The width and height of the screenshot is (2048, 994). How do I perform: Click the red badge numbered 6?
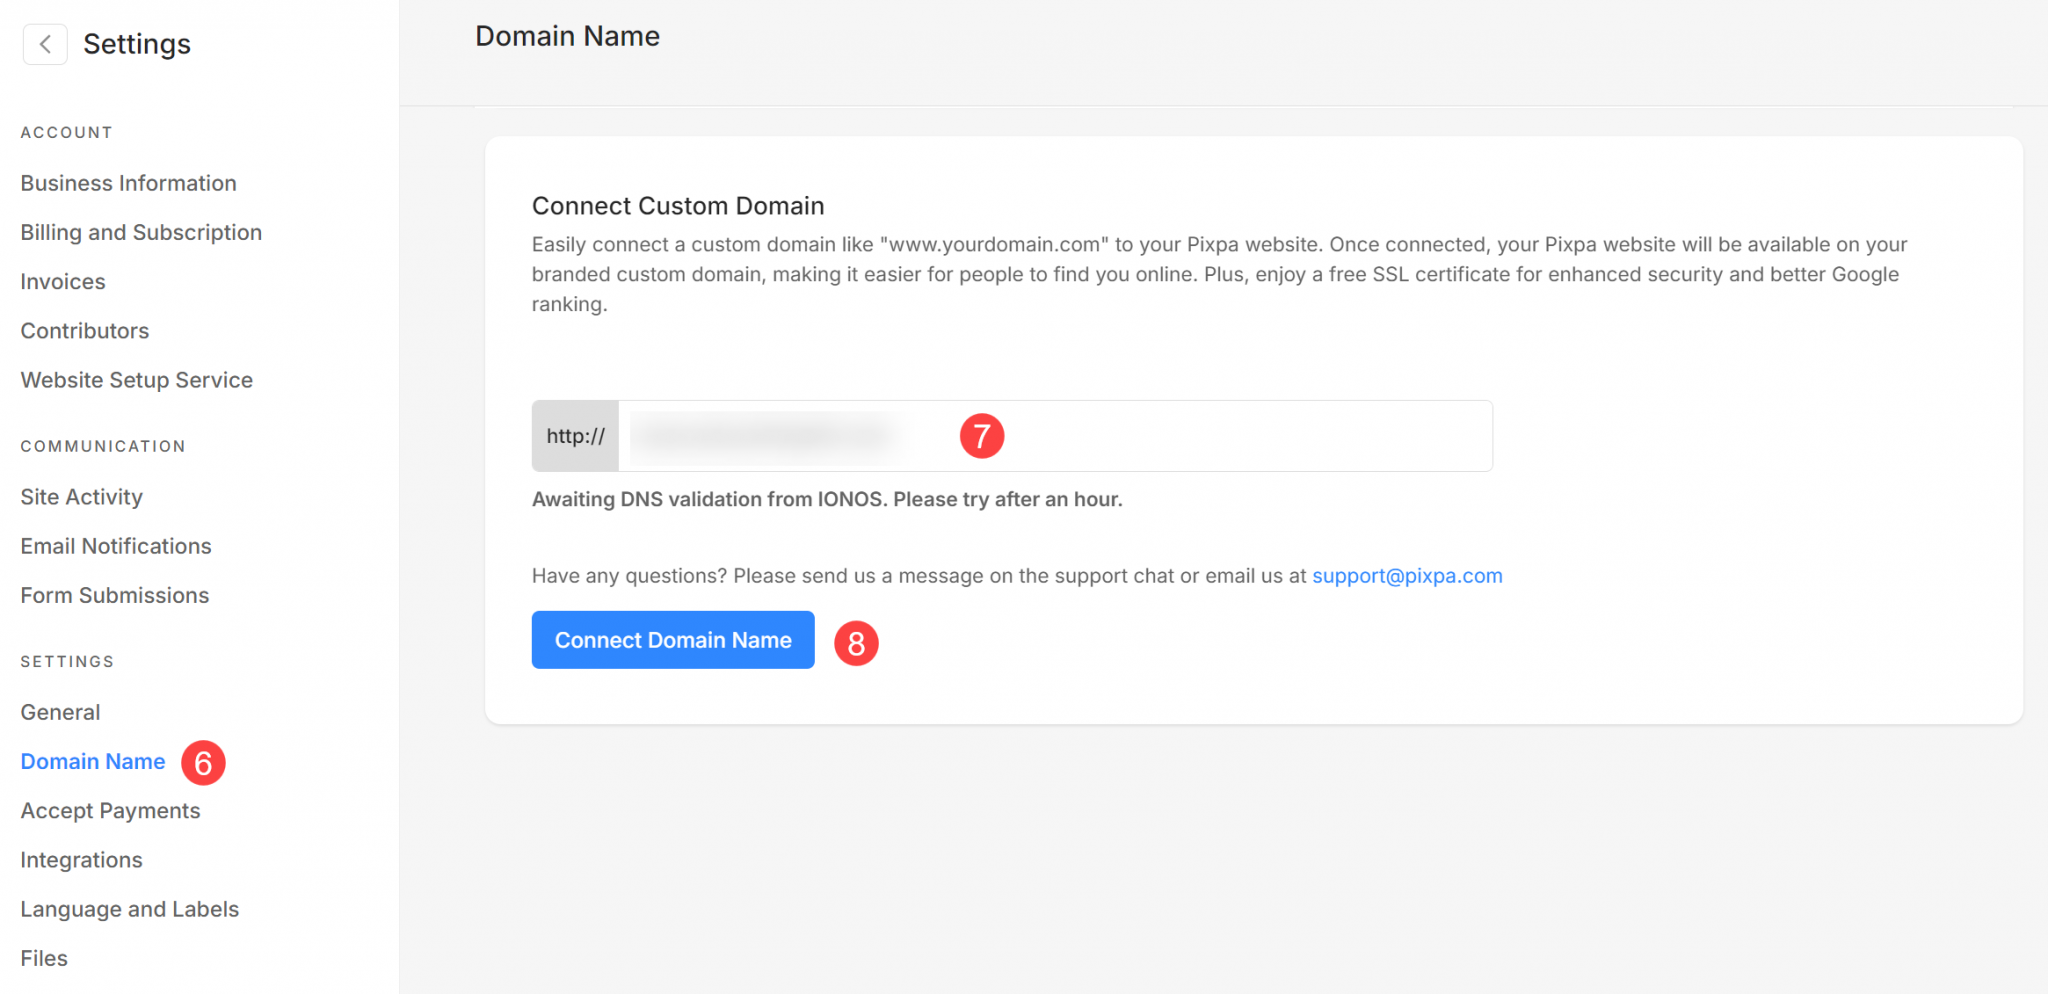[203, 763]
